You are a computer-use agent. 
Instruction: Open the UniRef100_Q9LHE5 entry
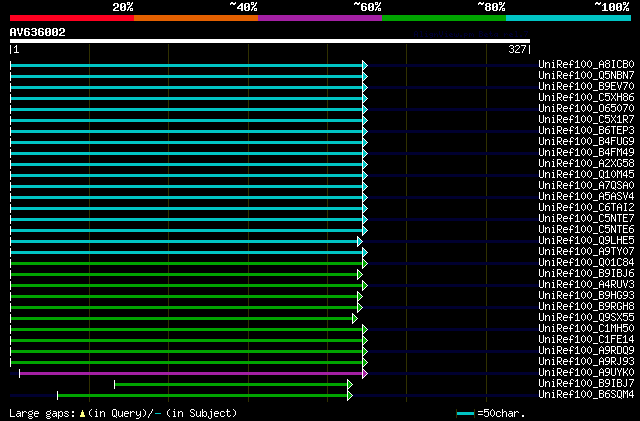(586, 241)
